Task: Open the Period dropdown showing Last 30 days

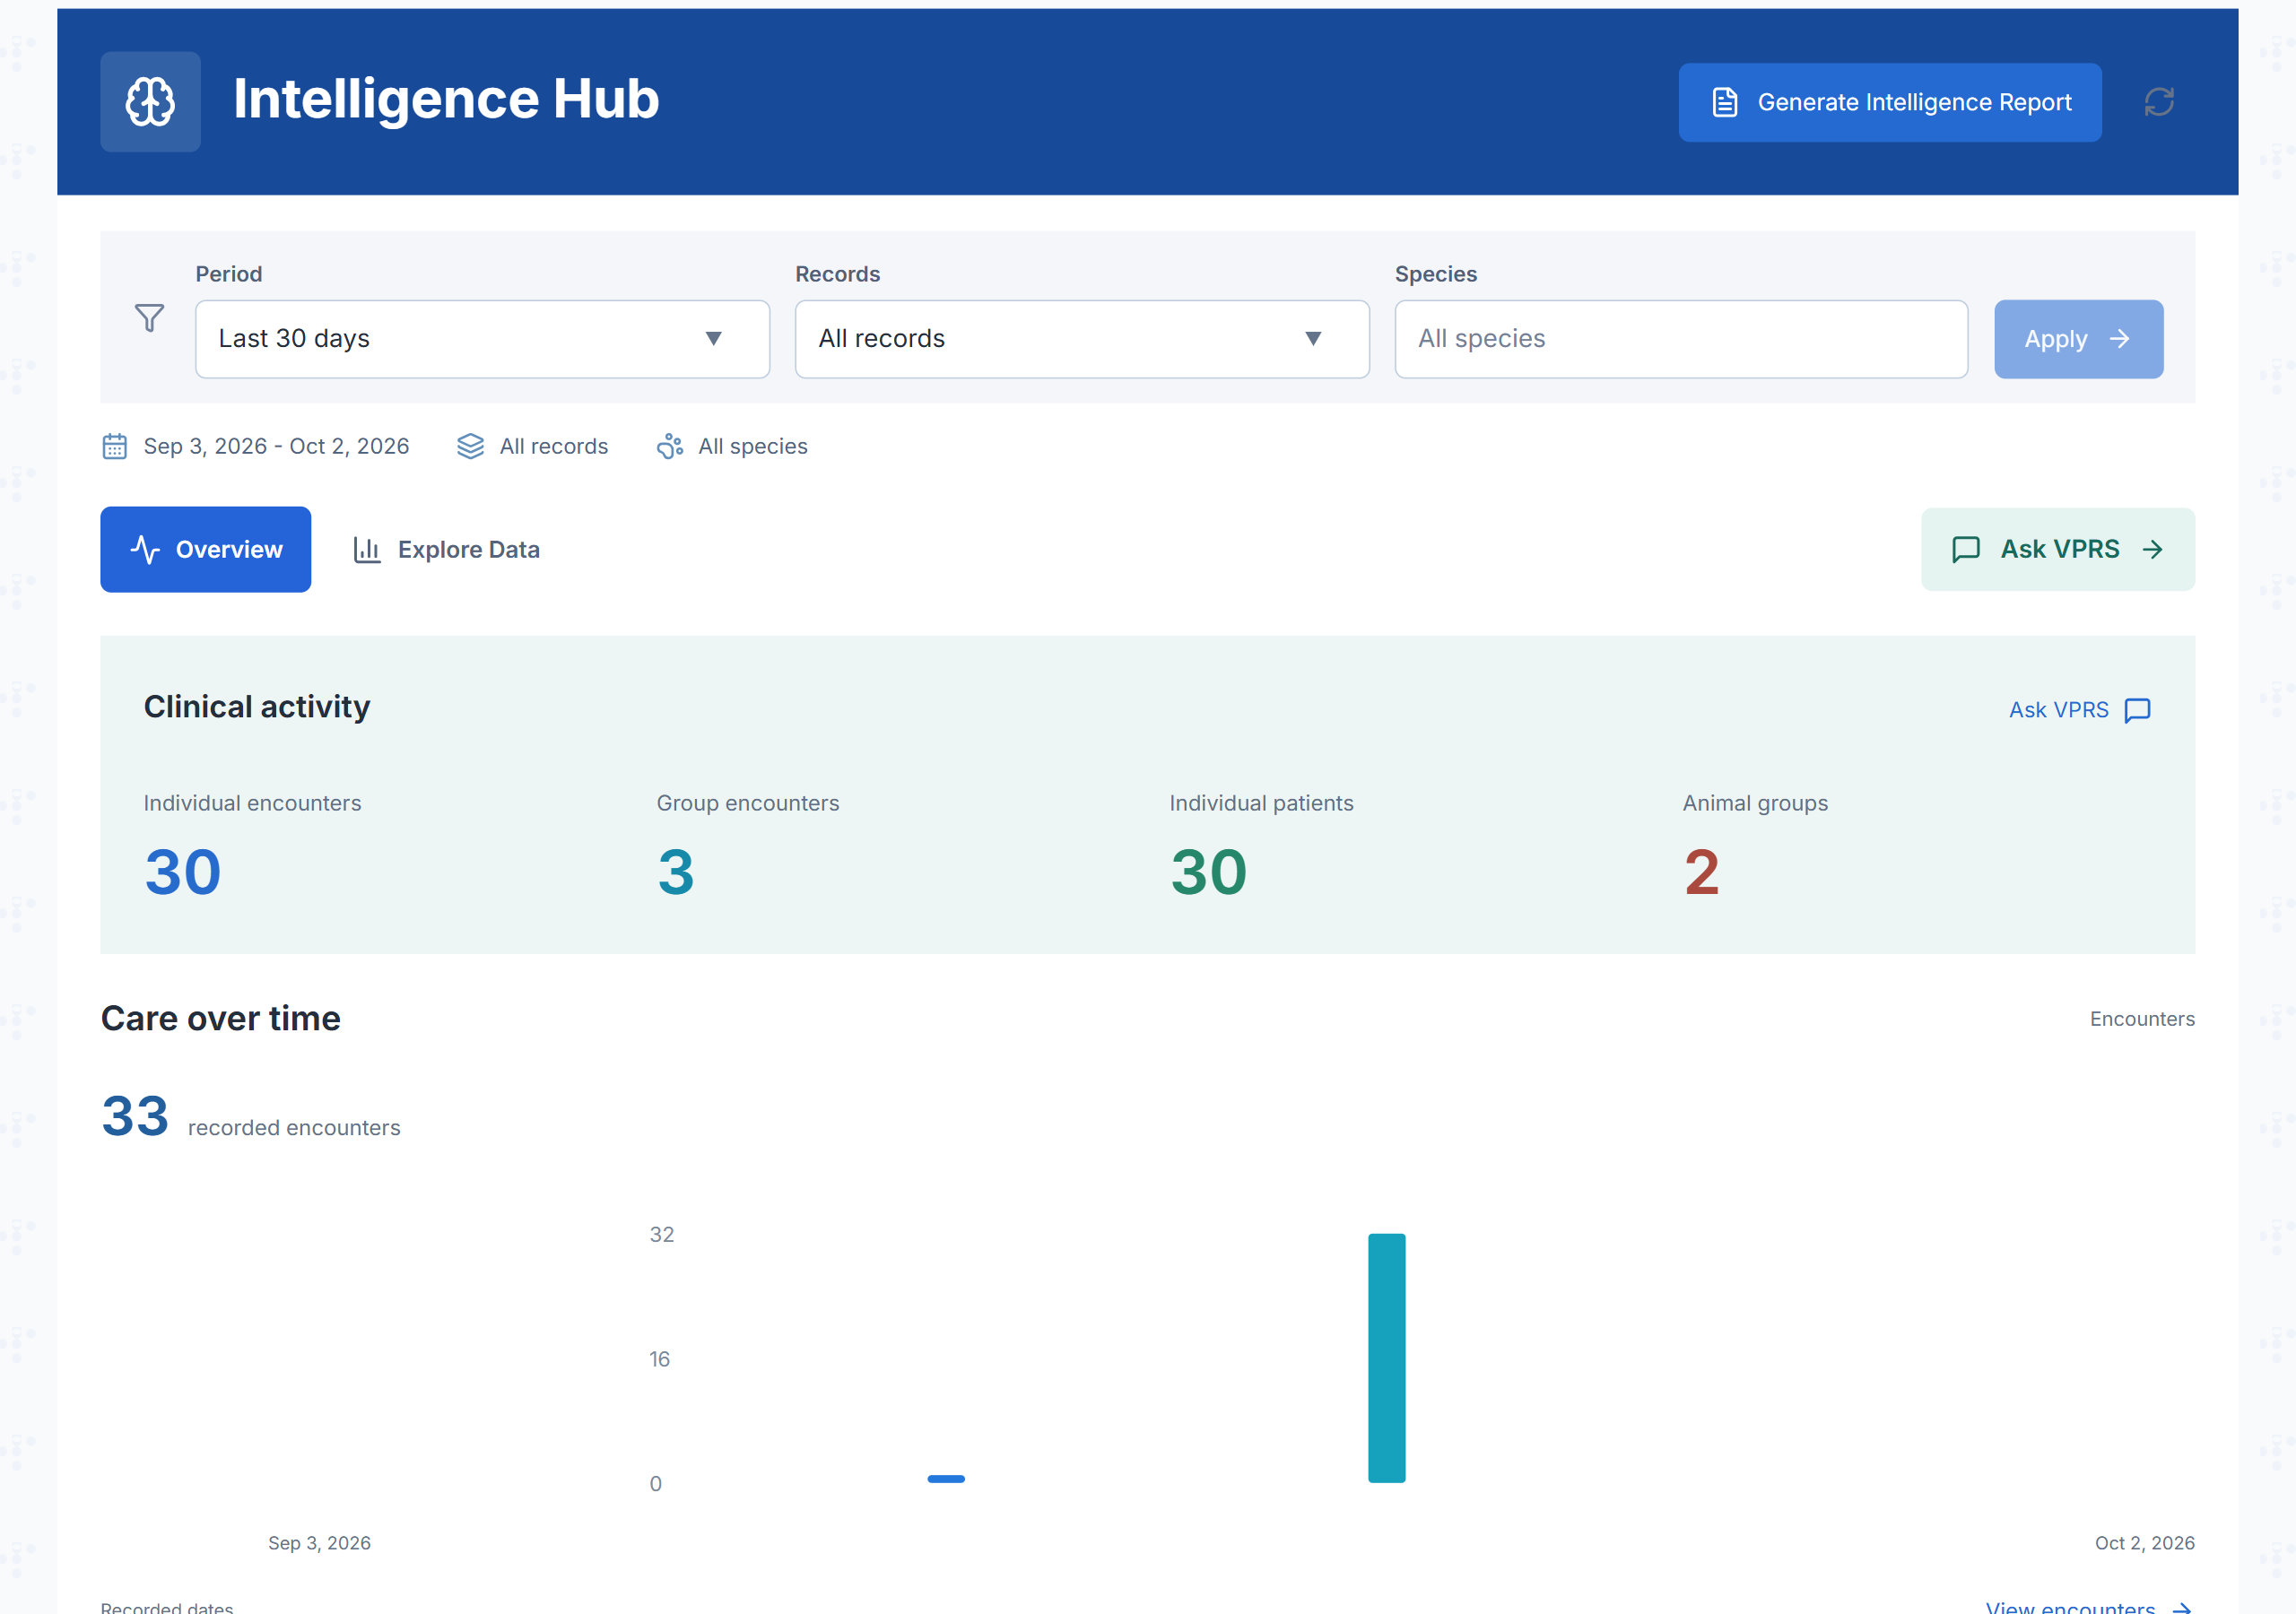Action: coord(482,339)
